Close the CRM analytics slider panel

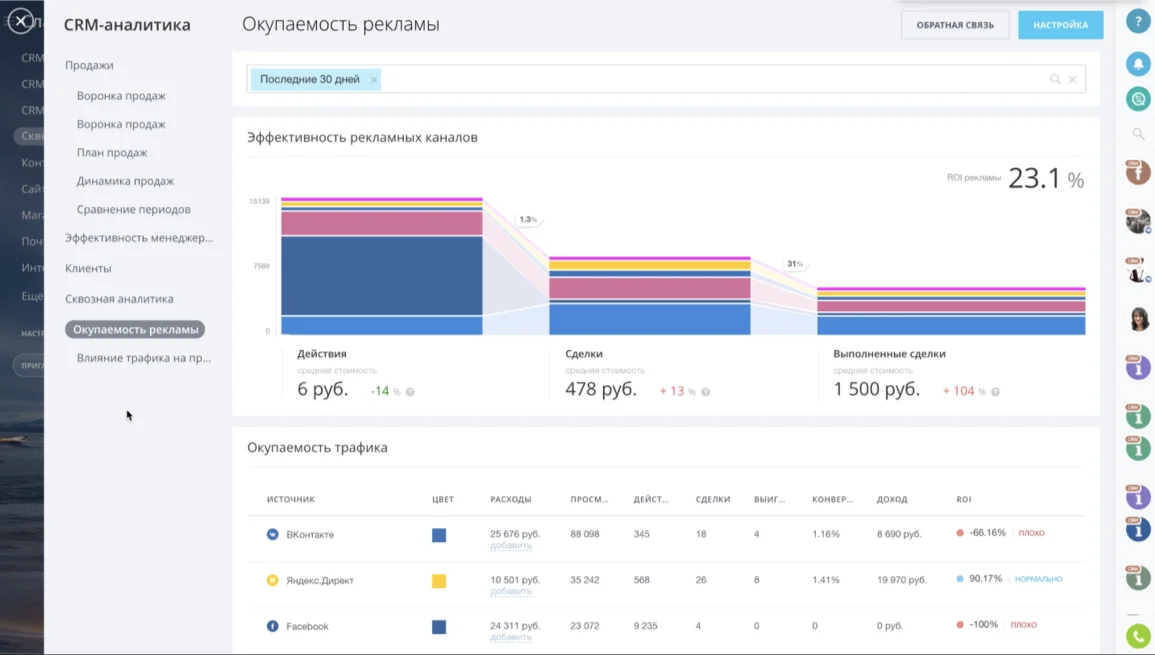20,20
